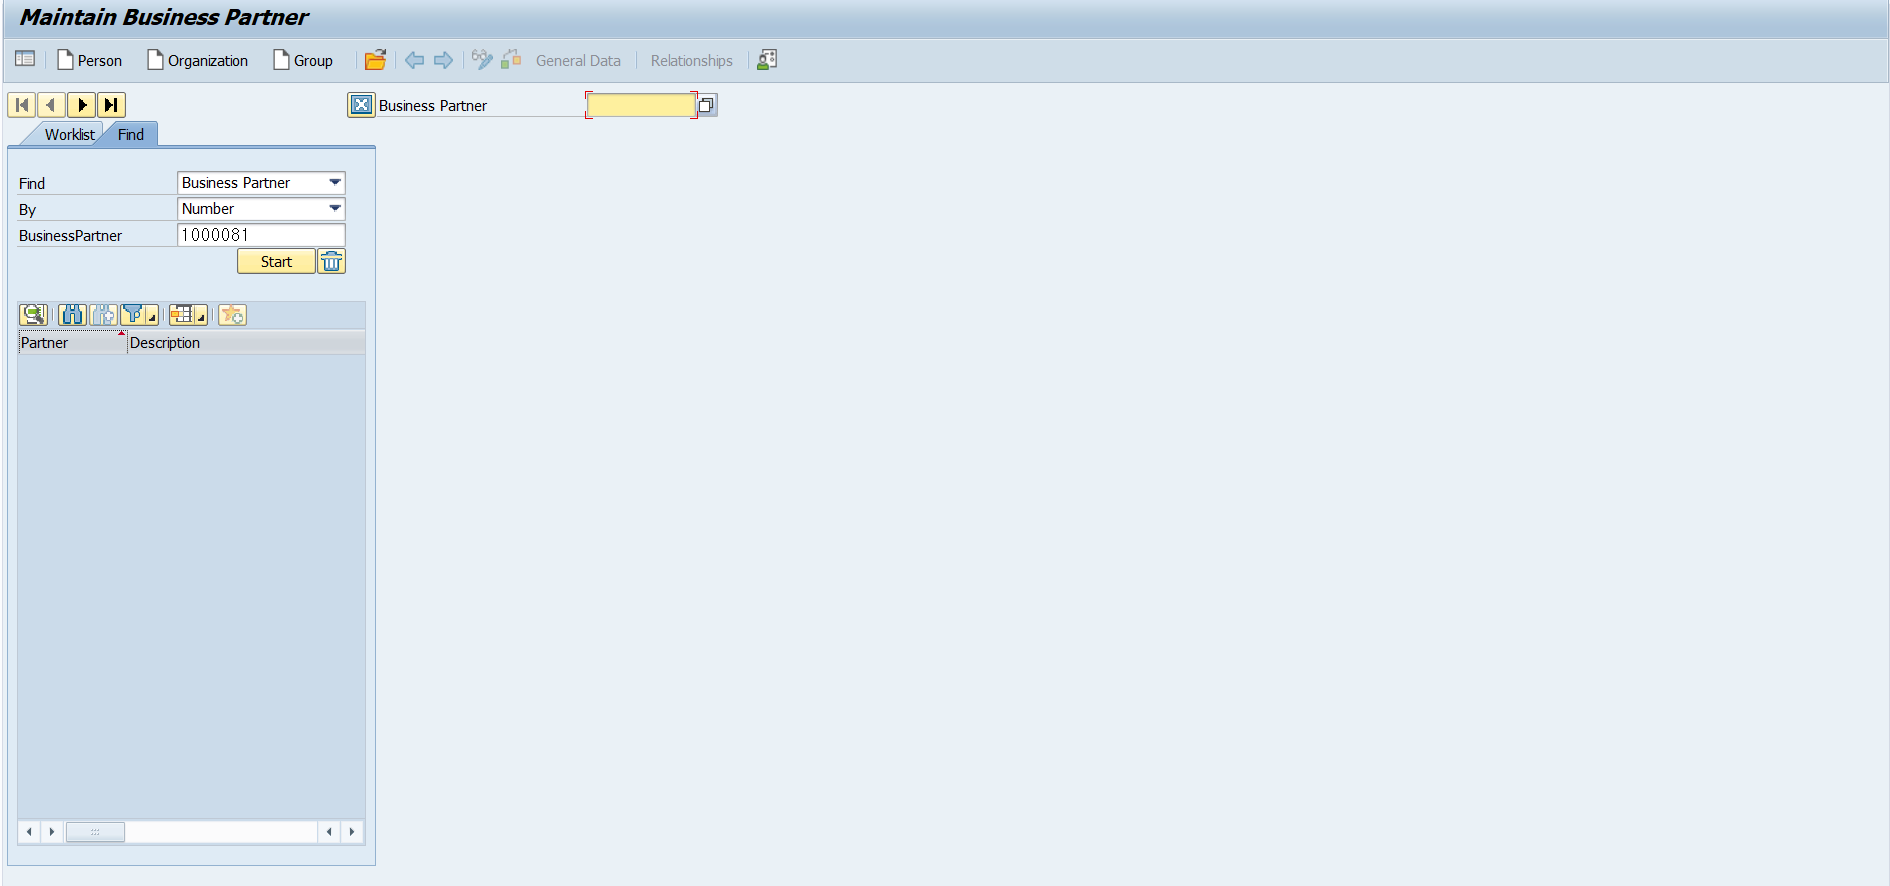
Task: Click the where-used relationship icon in toolbar
Action: (x=511, y=60)
